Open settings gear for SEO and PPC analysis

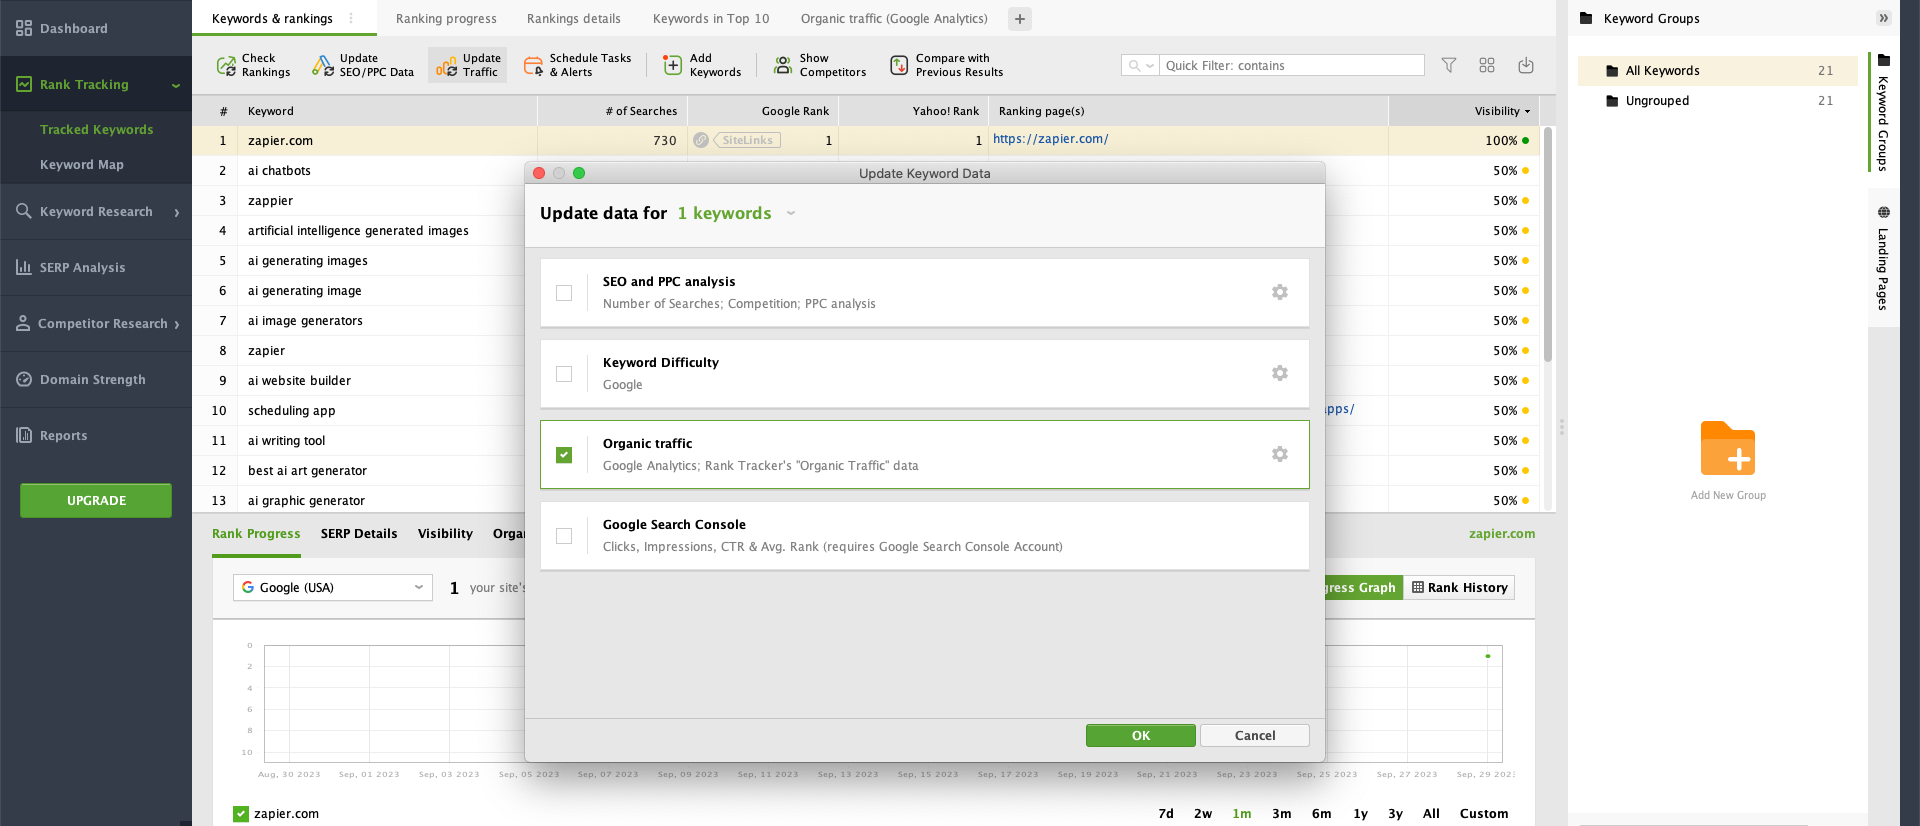pyautogui.click(x=1280, y=292)
